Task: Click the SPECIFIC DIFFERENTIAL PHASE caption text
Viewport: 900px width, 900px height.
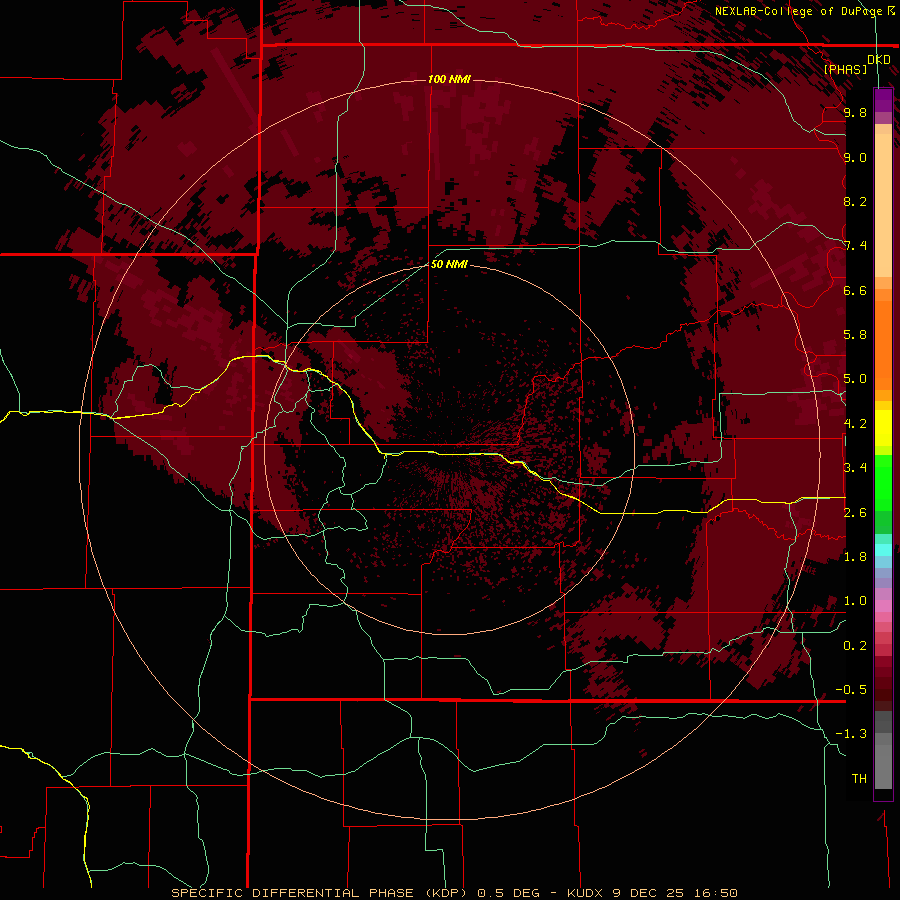Action: click(x=292, y=893)
